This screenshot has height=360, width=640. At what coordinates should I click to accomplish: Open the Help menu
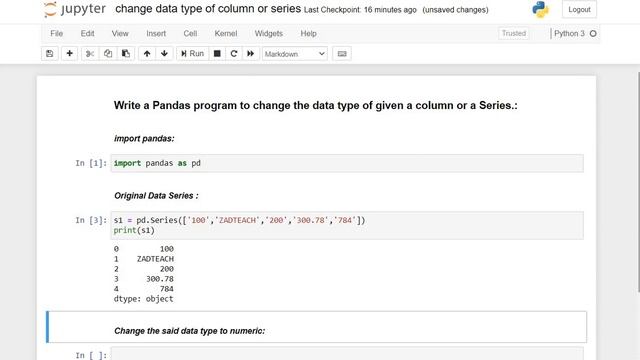[x=309, y=33]
